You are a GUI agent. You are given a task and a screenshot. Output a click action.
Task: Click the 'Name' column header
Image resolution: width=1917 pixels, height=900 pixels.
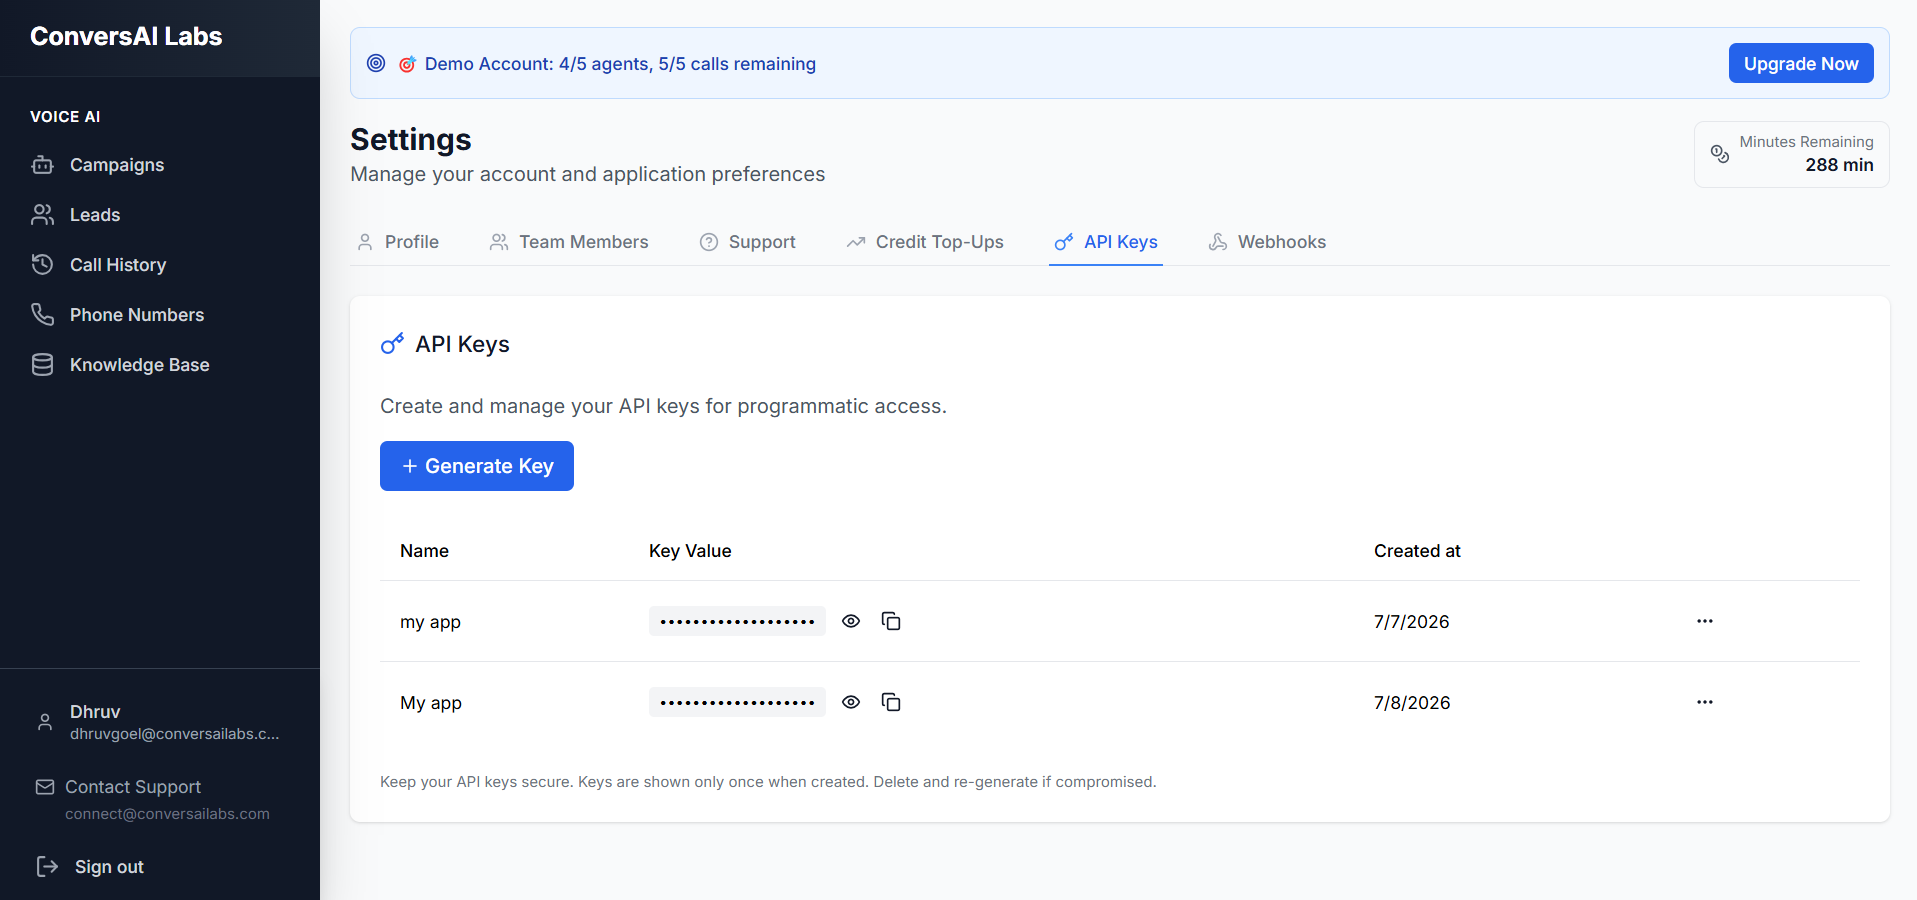point(424,551)
